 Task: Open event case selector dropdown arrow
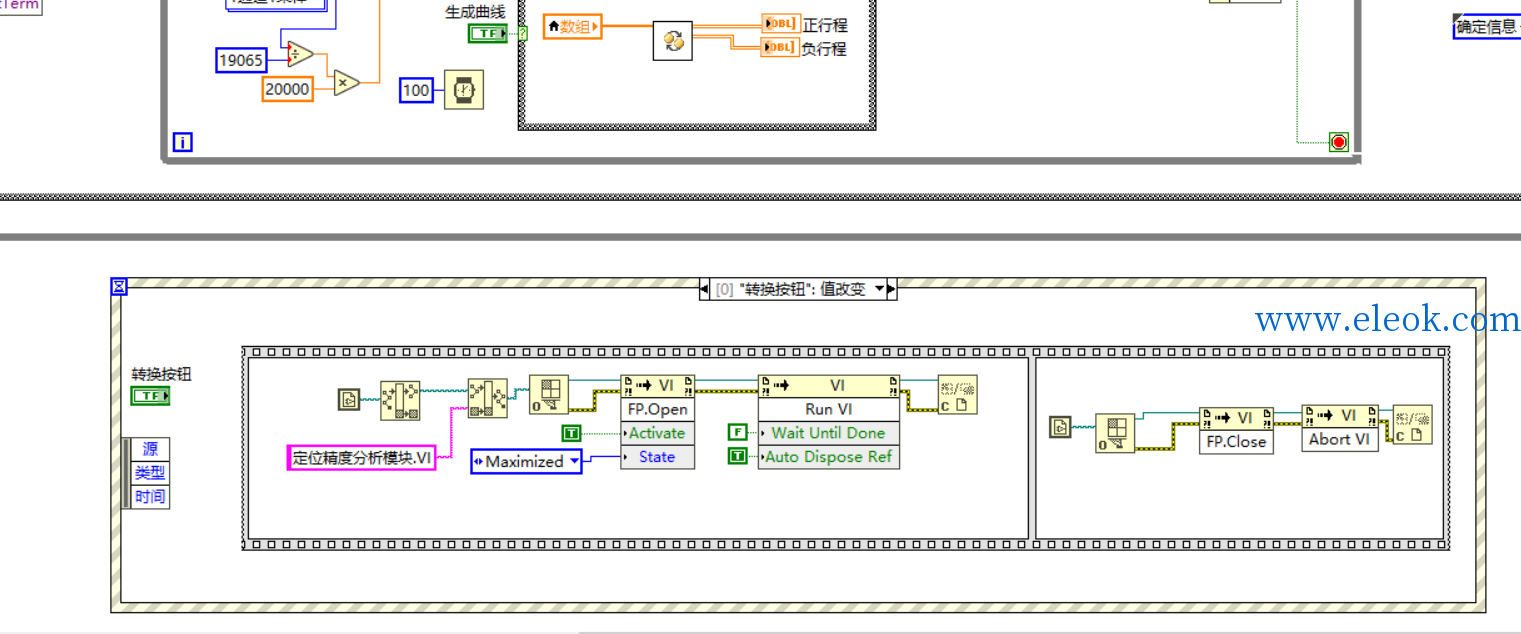click(x=879, y=289)
